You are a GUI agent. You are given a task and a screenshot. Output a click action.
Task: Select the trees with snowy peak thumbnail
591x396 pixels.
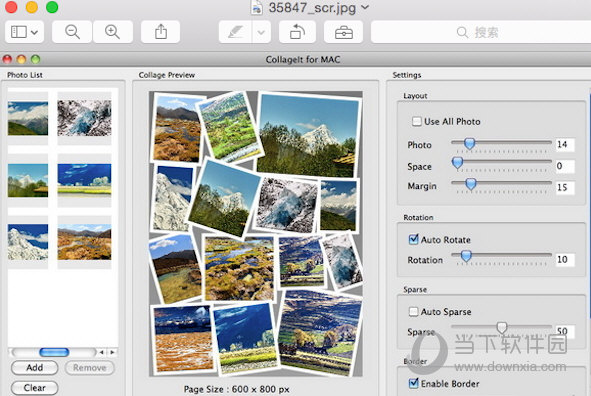[28, 180]
